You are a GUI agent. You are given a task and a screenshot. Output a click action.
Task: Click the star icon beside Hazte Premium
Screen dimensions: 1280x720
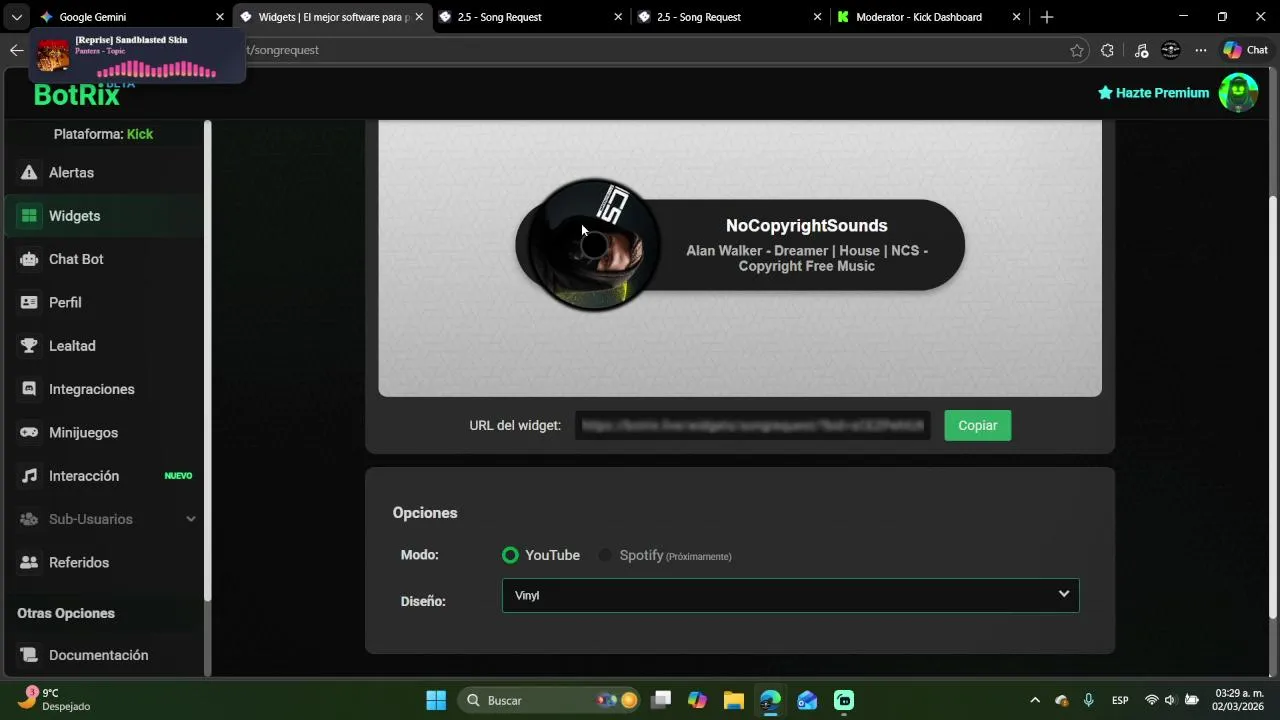pos(1105,92)
